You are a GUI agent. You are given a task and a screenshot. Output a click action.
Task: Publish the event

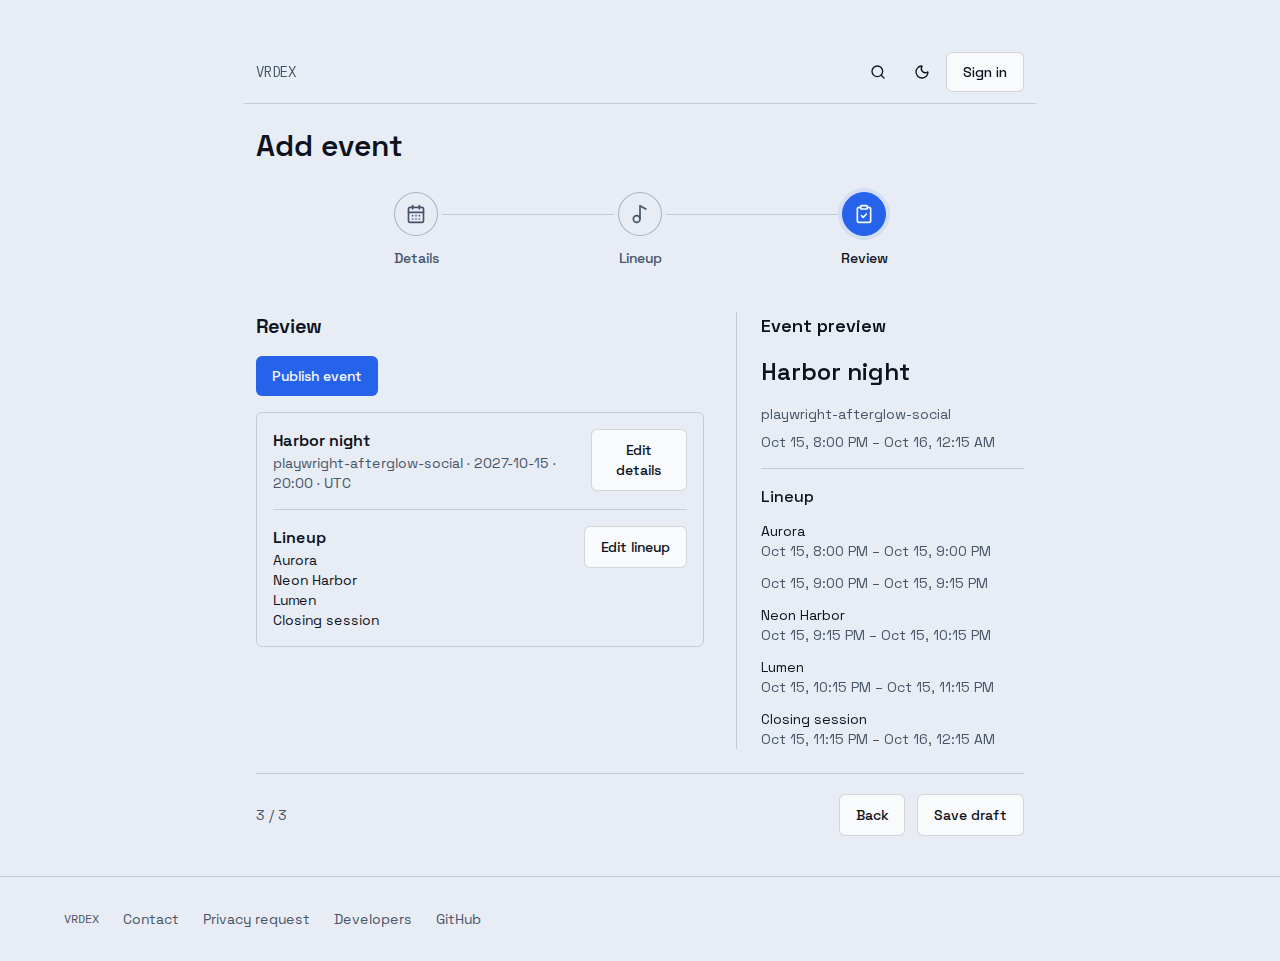(x=317, y=376)
